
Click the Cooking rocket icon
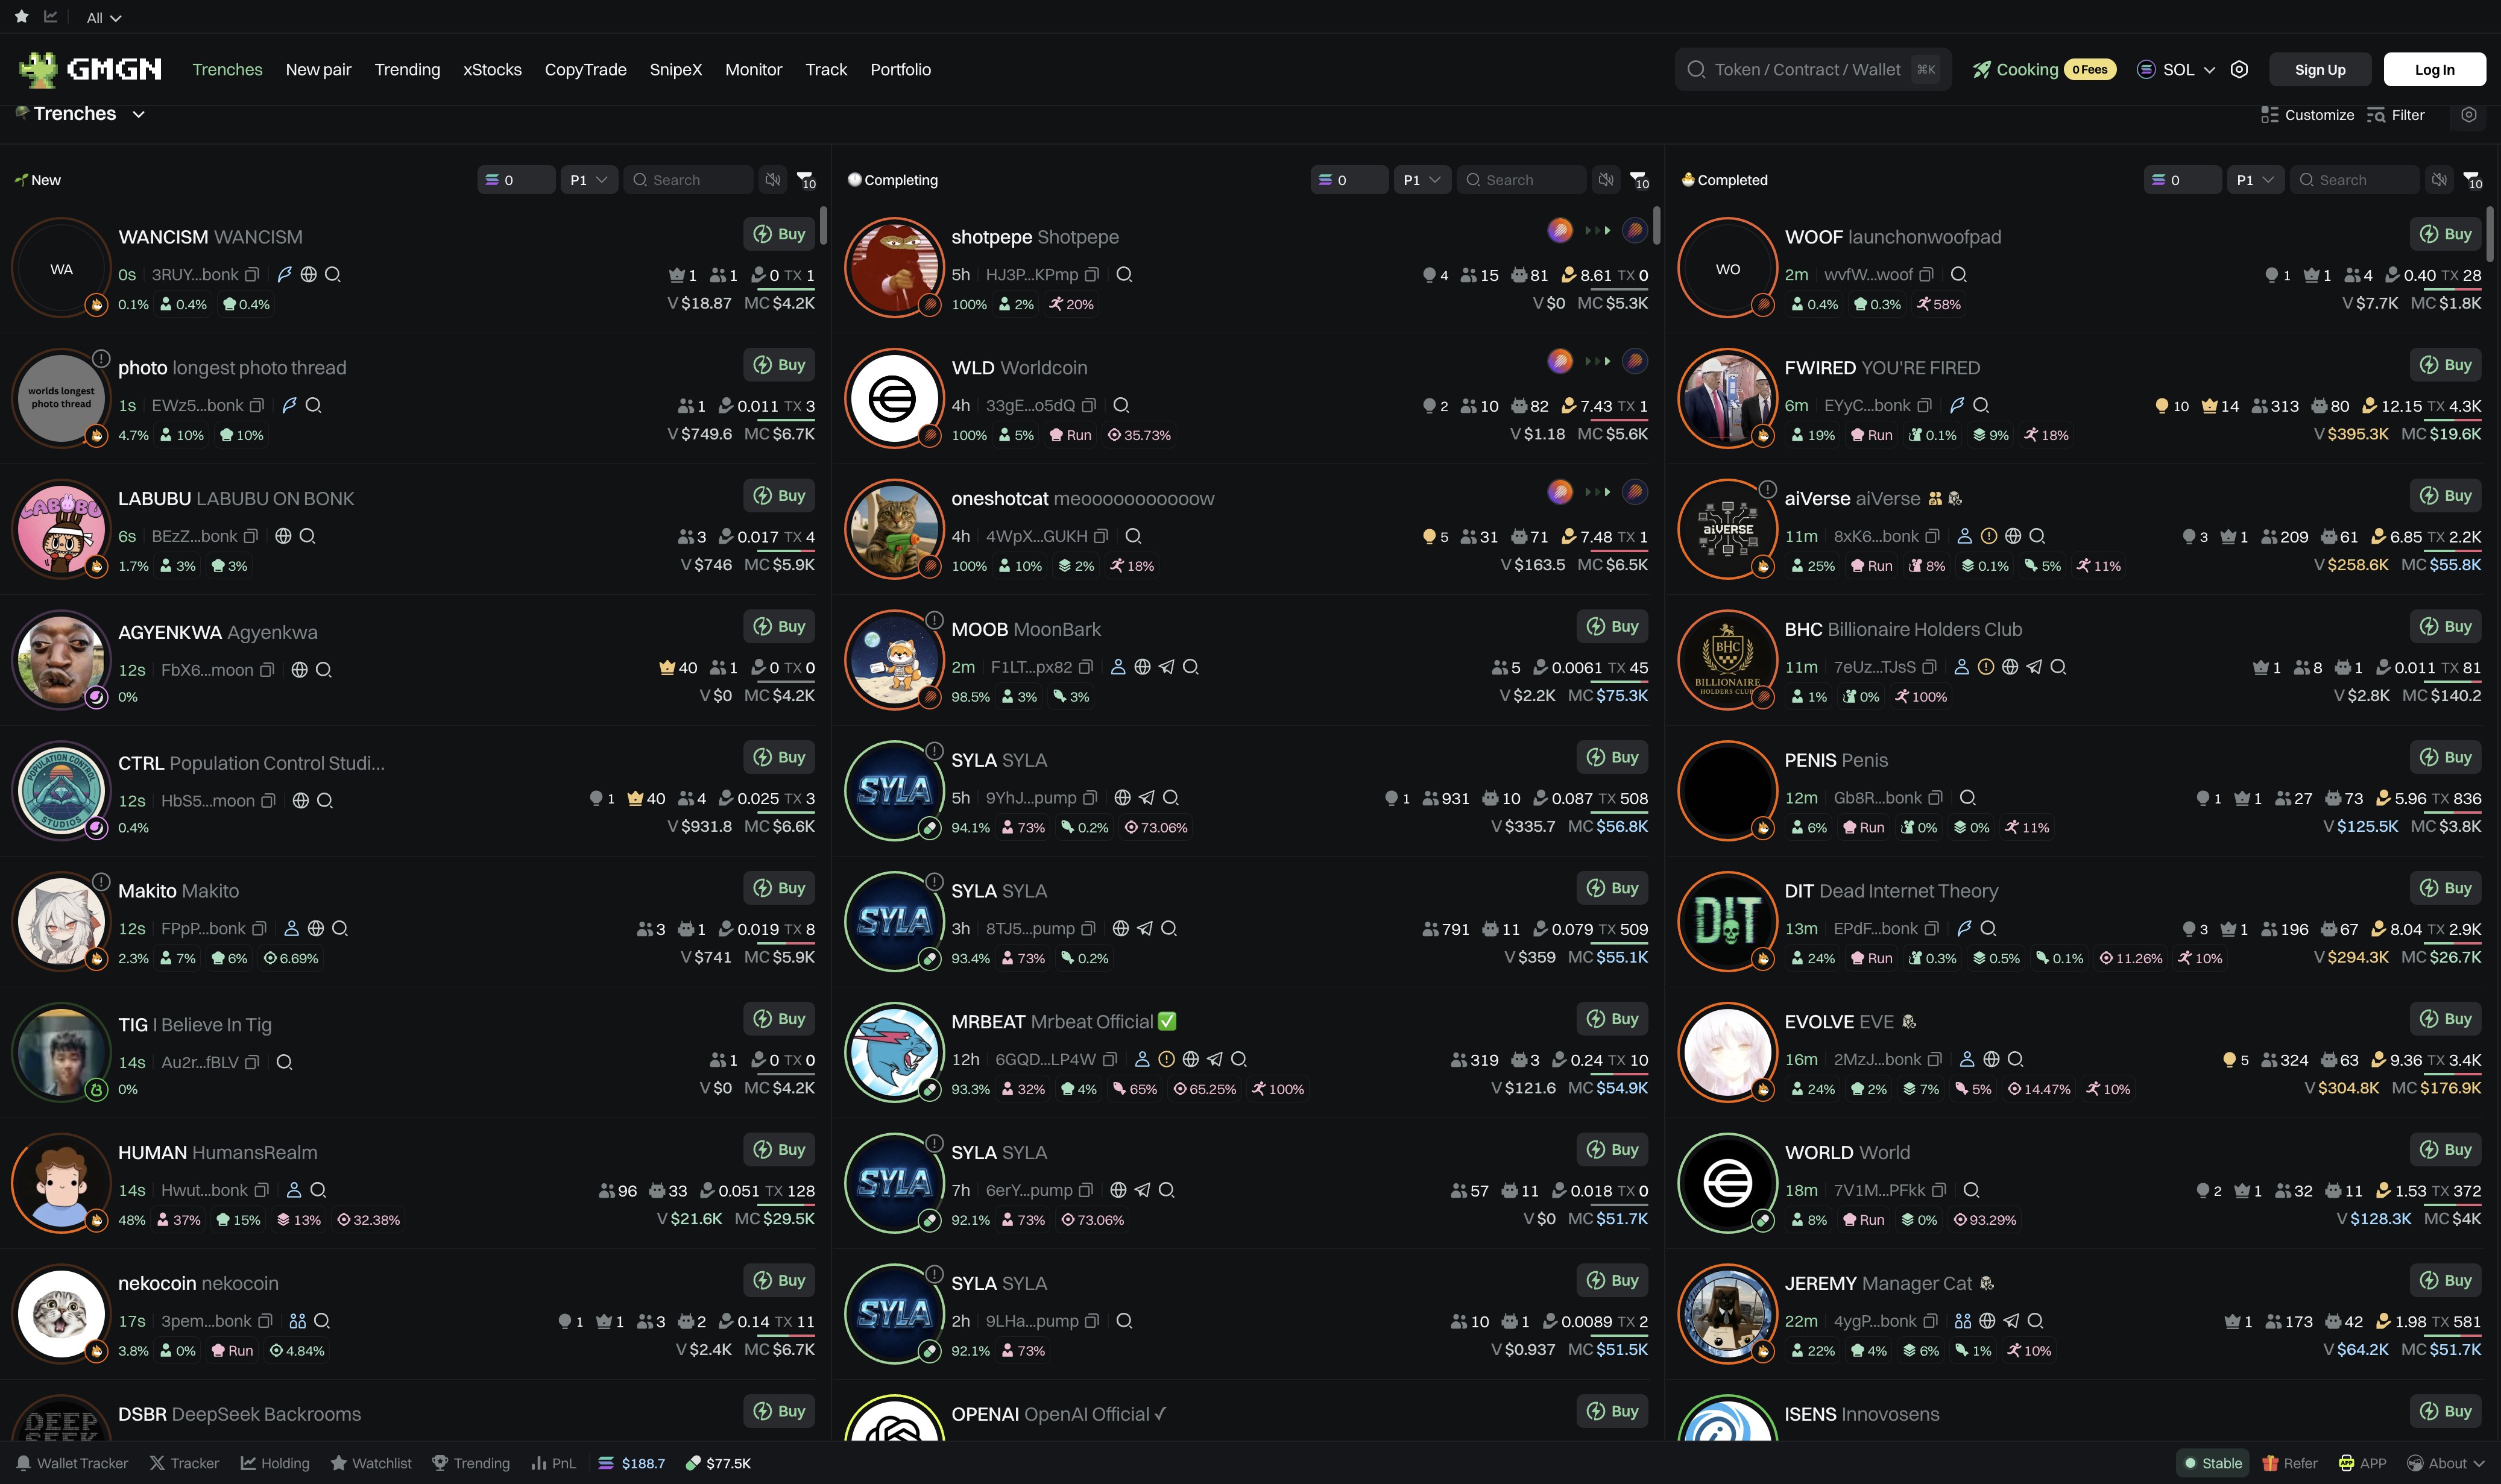1981,70
